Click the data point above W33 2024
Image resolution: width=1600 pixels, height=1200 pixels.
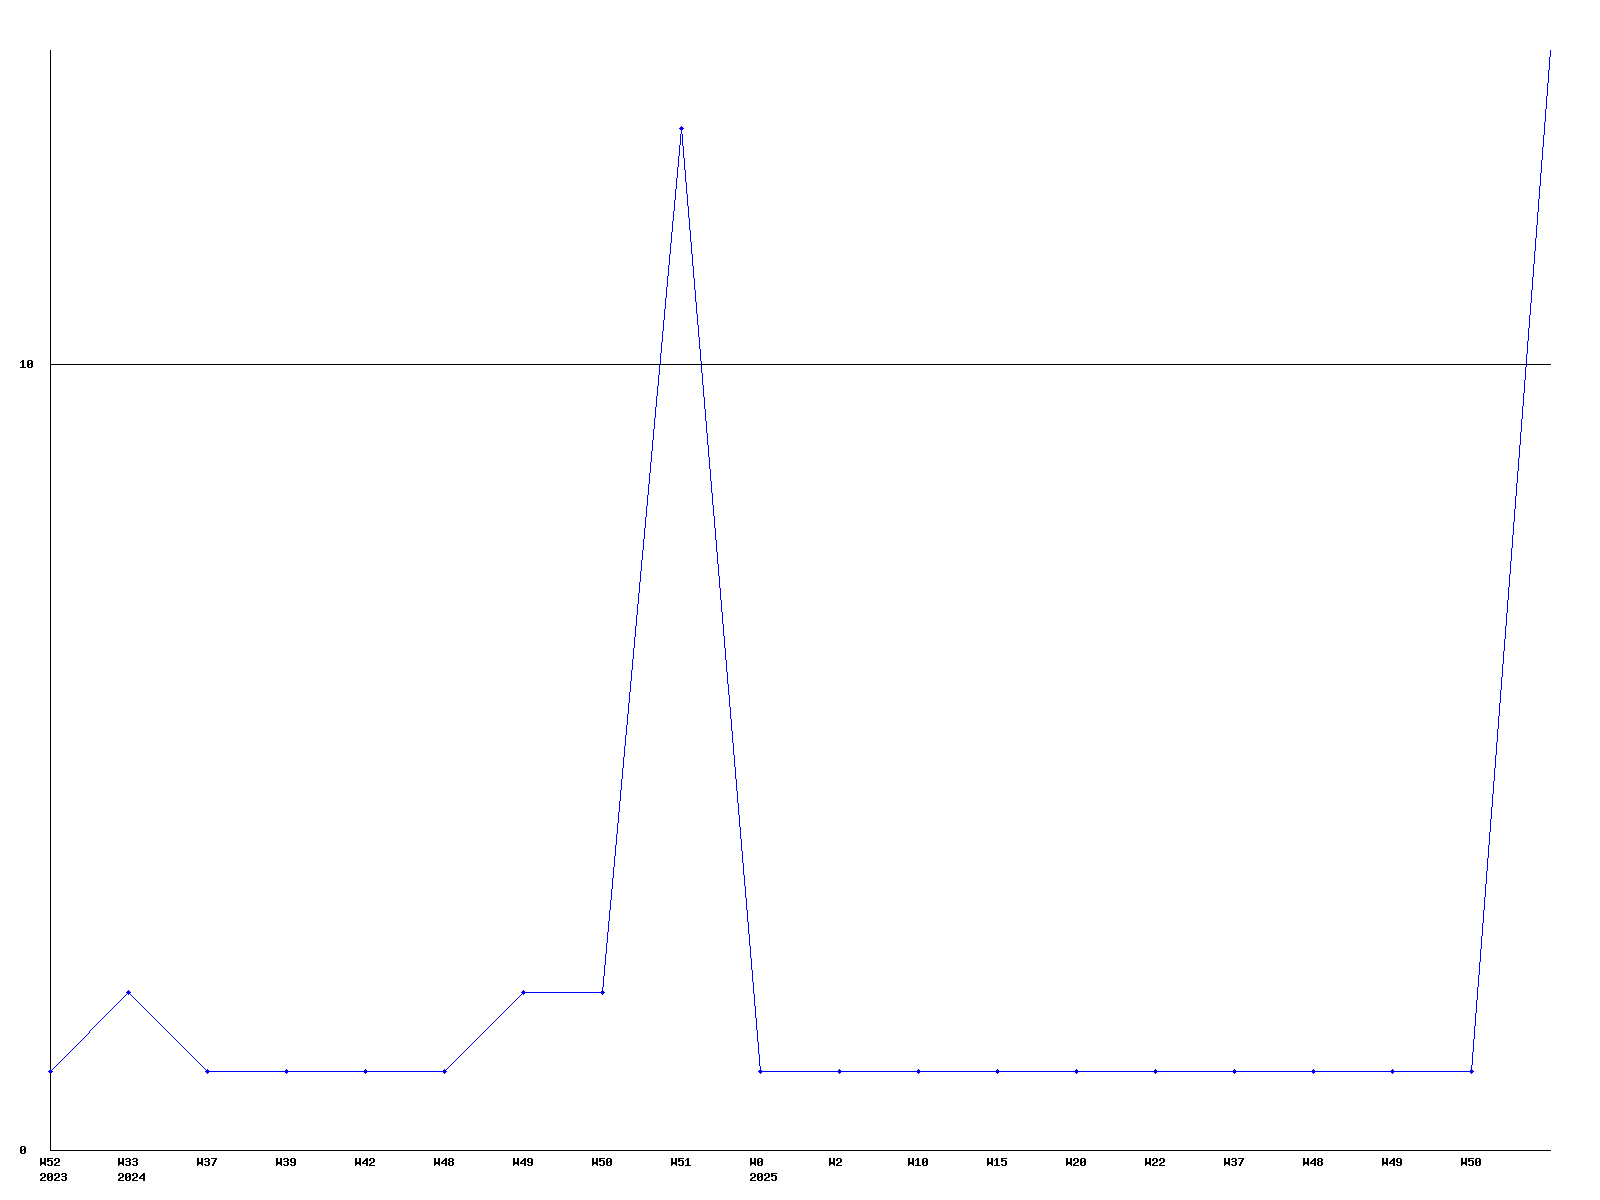(128, 992)
